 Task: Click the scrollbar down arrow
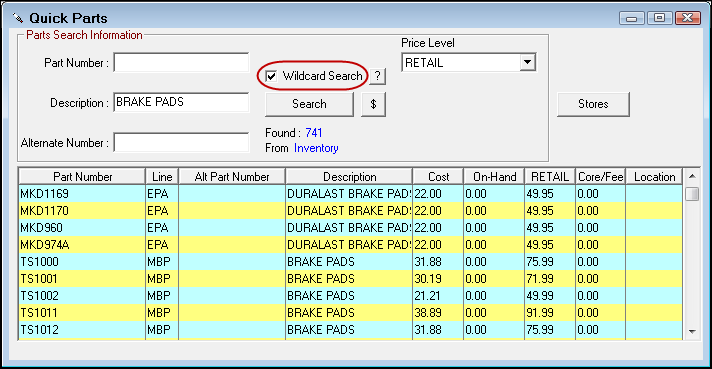pos(692,332)
